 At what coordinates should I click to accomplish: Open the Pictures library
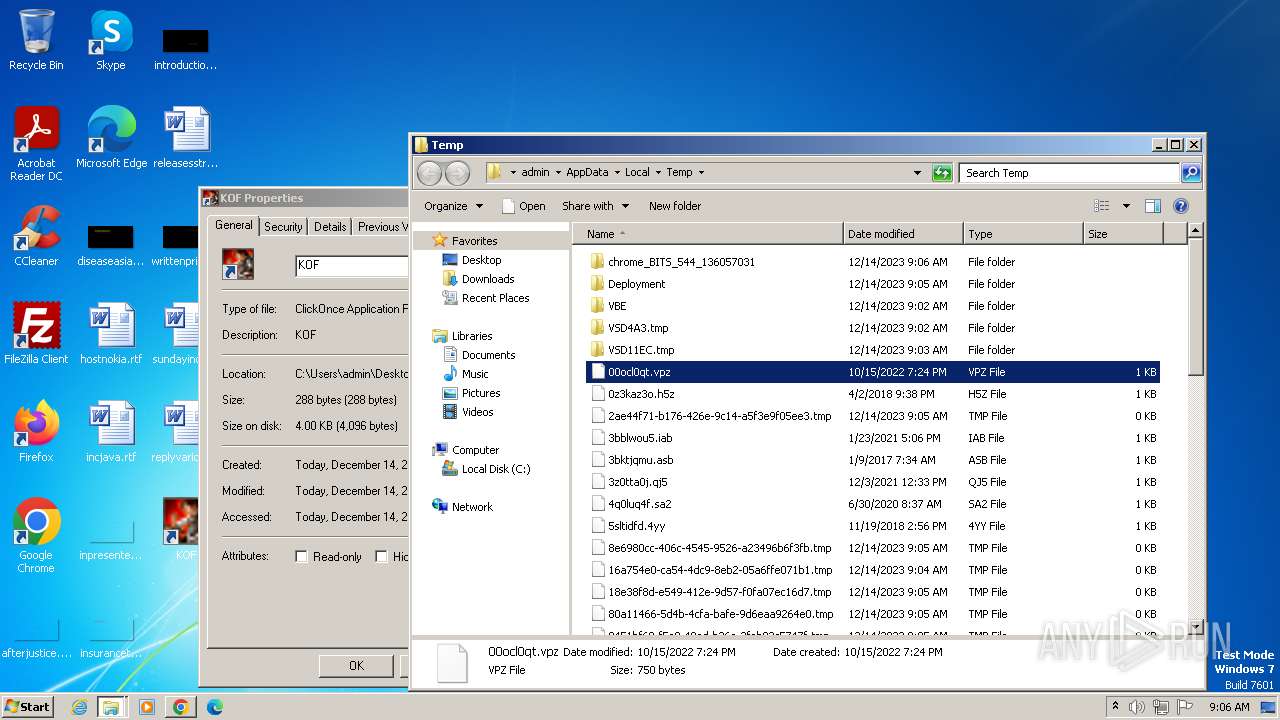(481, 393)
